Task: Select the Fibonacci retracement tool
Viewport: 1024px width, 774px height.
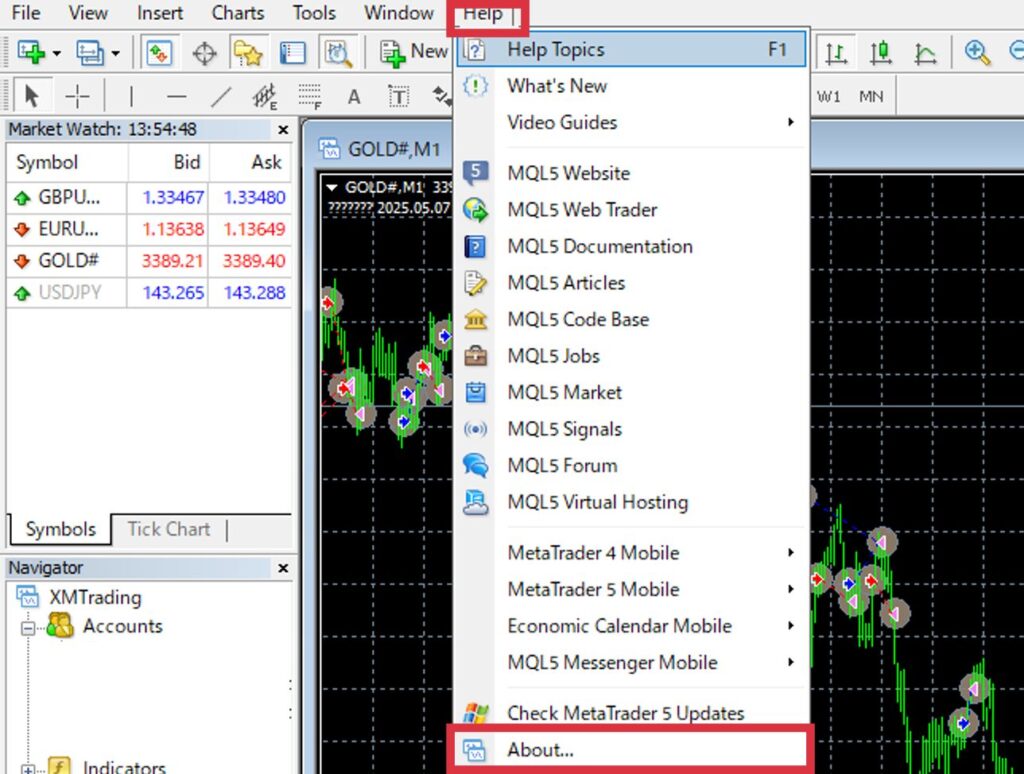Action: tap(310, 97)
